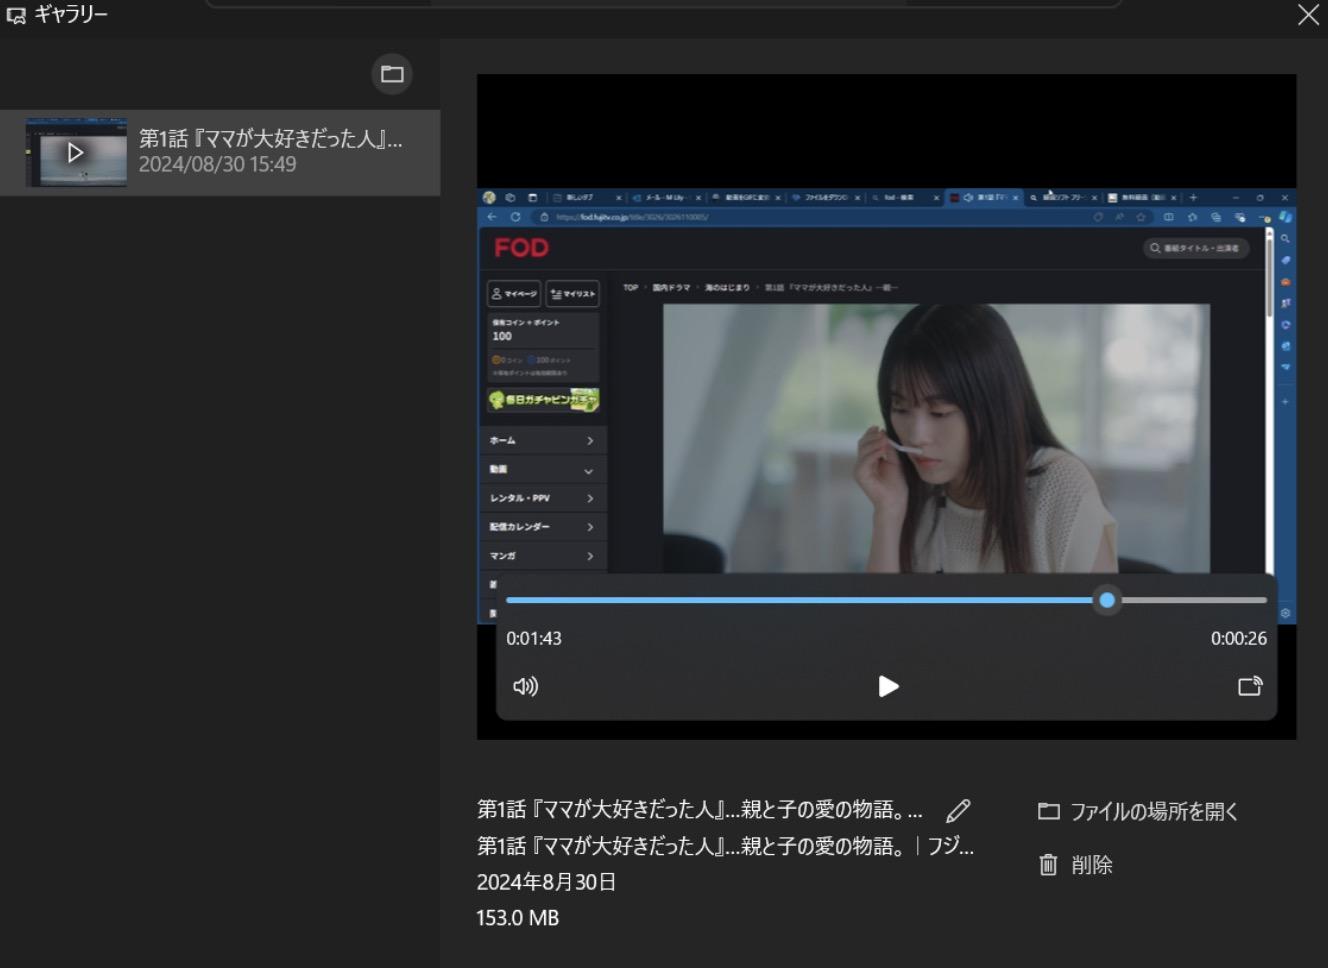Image resolution: width=1328 pixels, height=968 pixels.
Task: Click the elapsed time 0:01:43
Action: click(534, 638)
